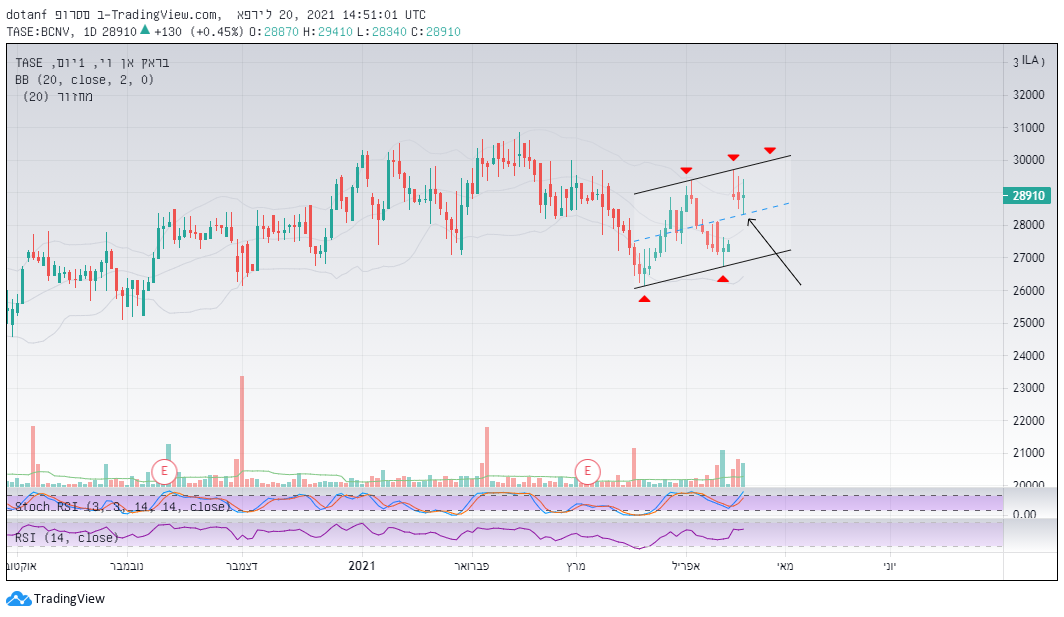Viewport: 1064px width, 617px height.
Task: Select the current price label 28910 on axis
Action: 1029,195
